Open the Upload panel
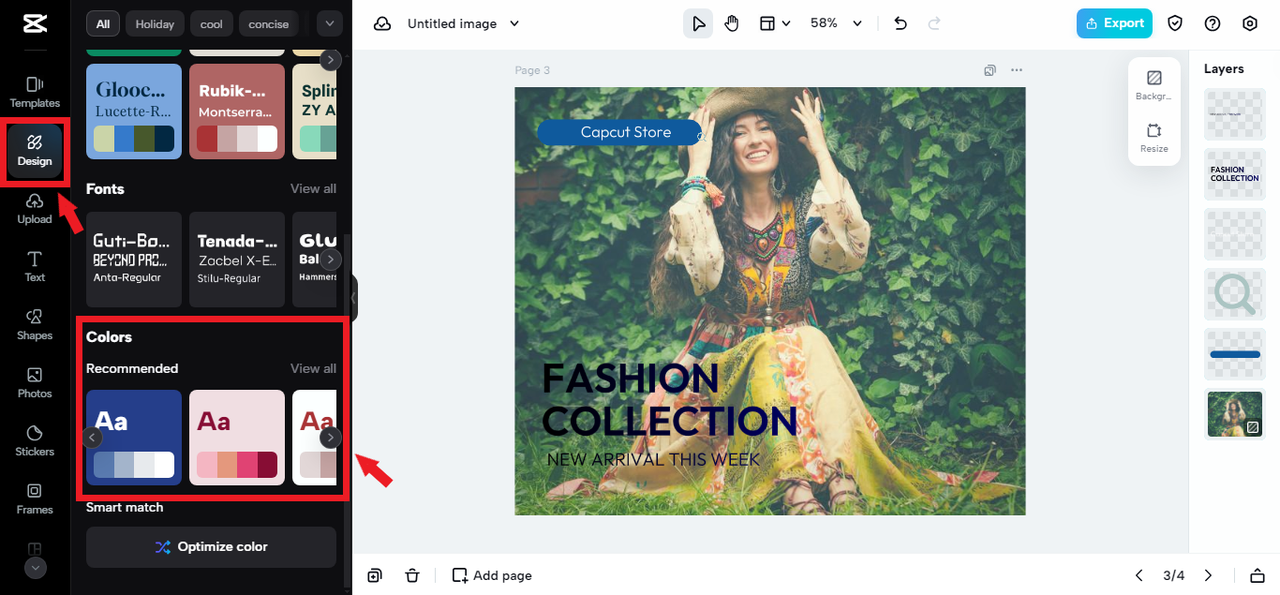1280x595 pixels. [35, 209]
